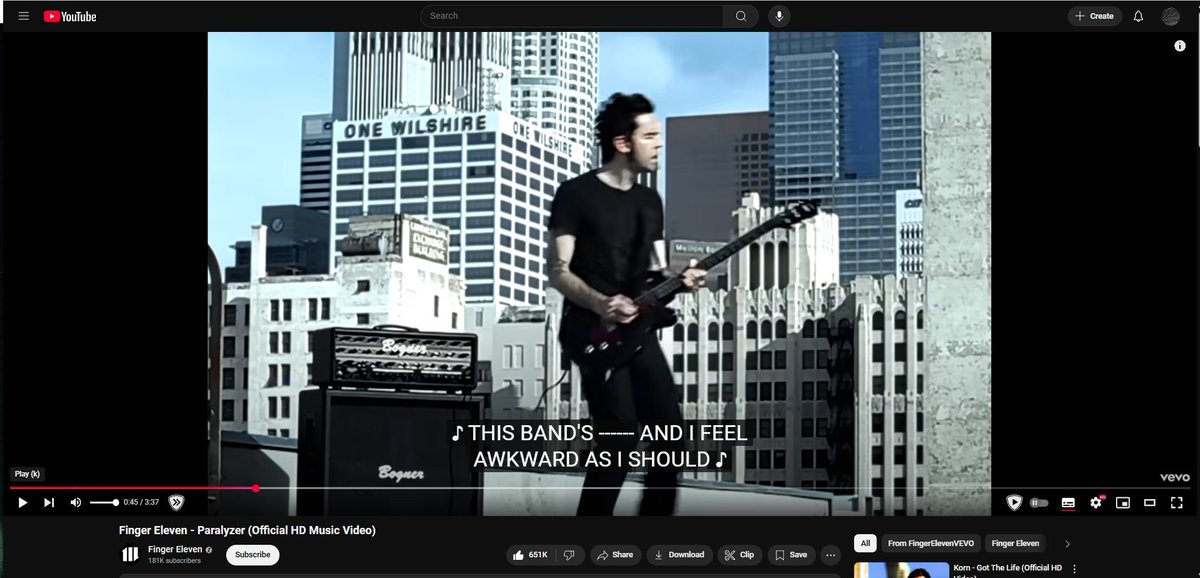
Task: Click the shield skip-forward extension icon
Action: point(176,502)
